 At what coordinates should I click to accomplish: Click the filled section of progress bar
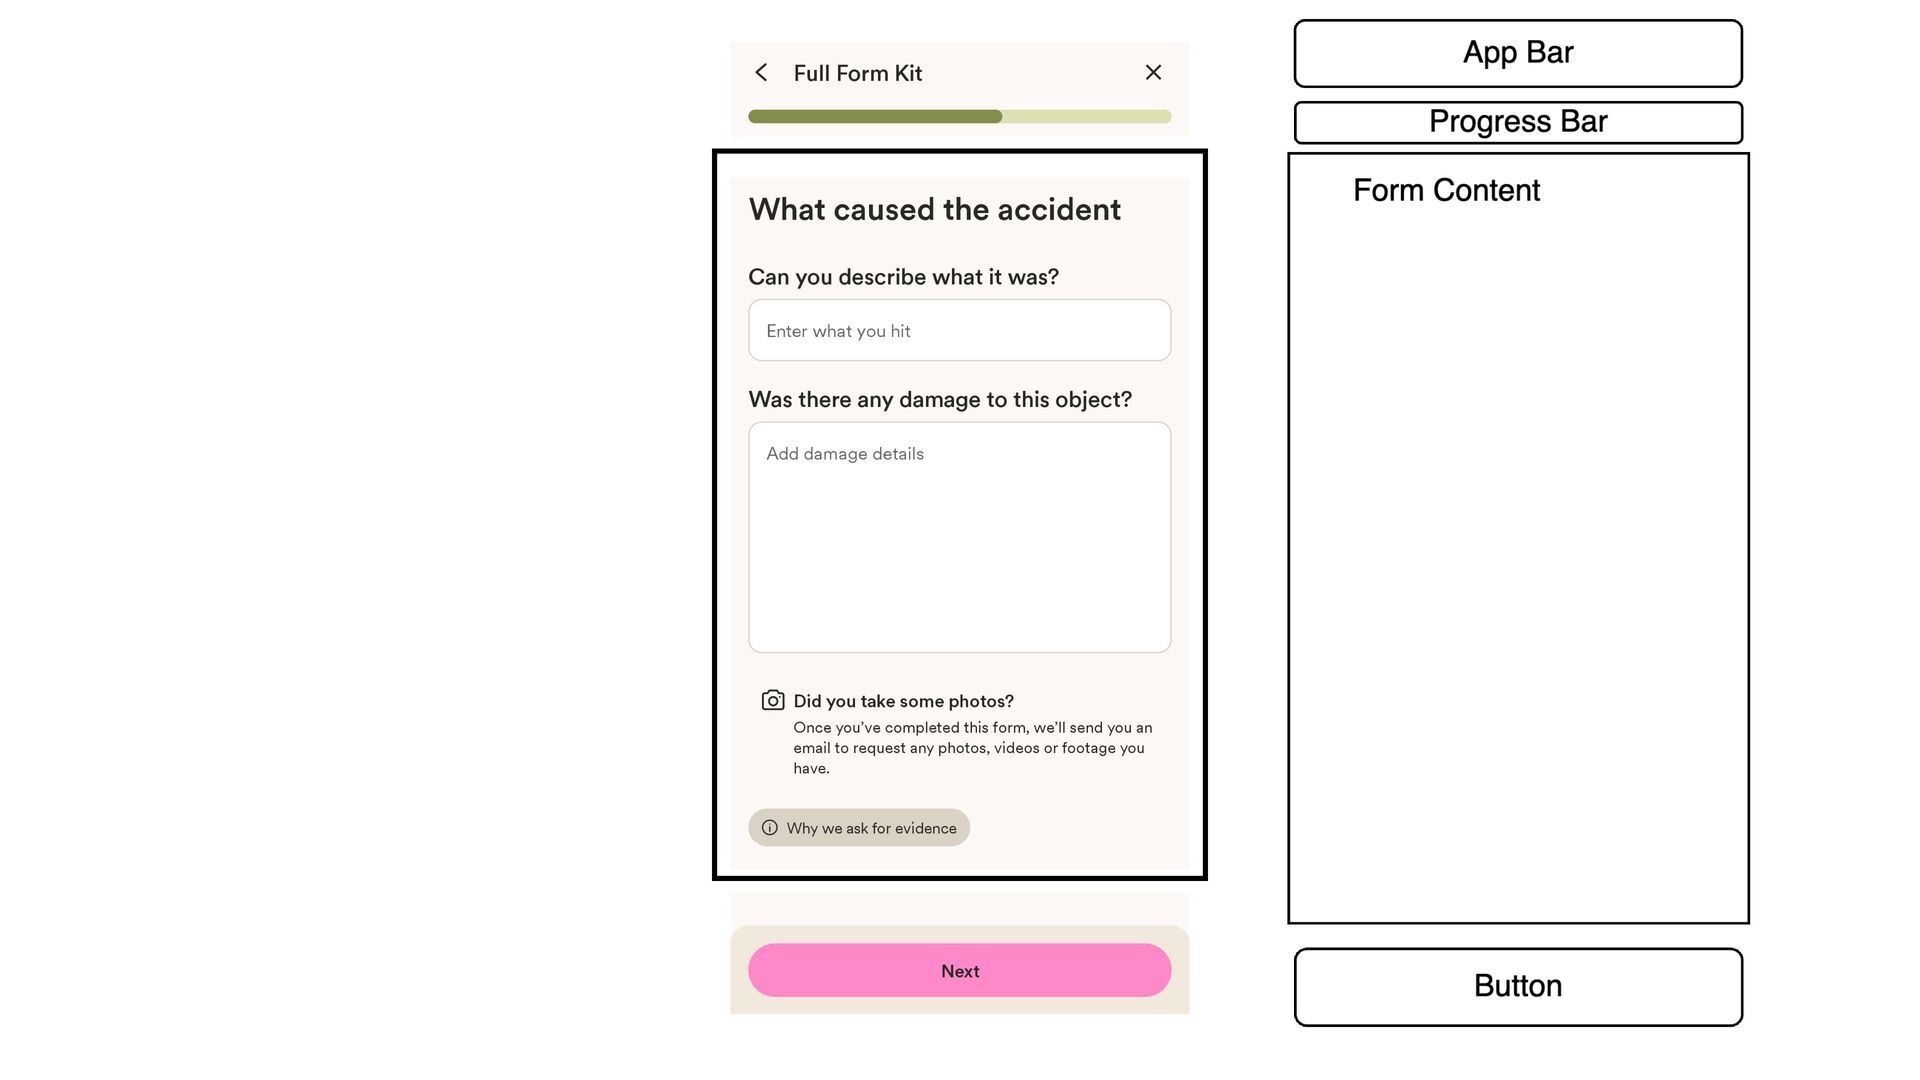pyautogui.click(x=875, y=117)
